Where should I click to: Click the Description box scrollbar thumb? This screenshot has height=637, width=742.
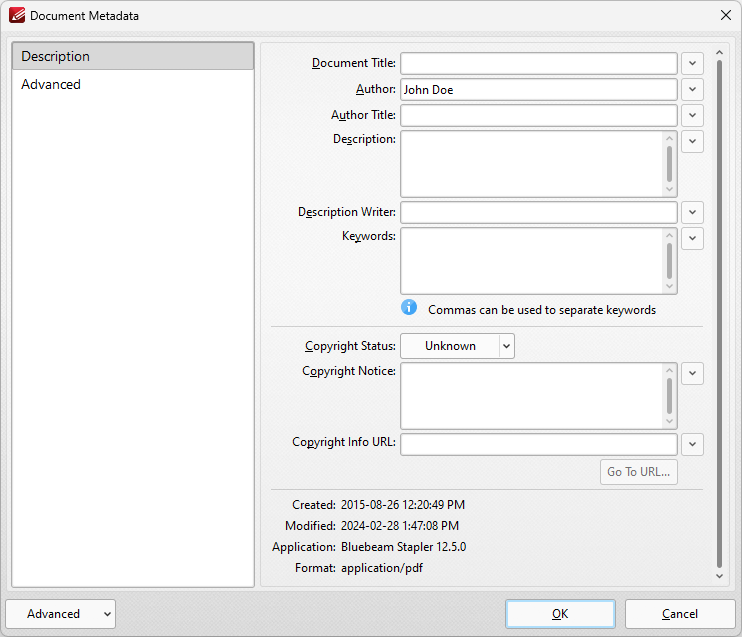[669, 164]
